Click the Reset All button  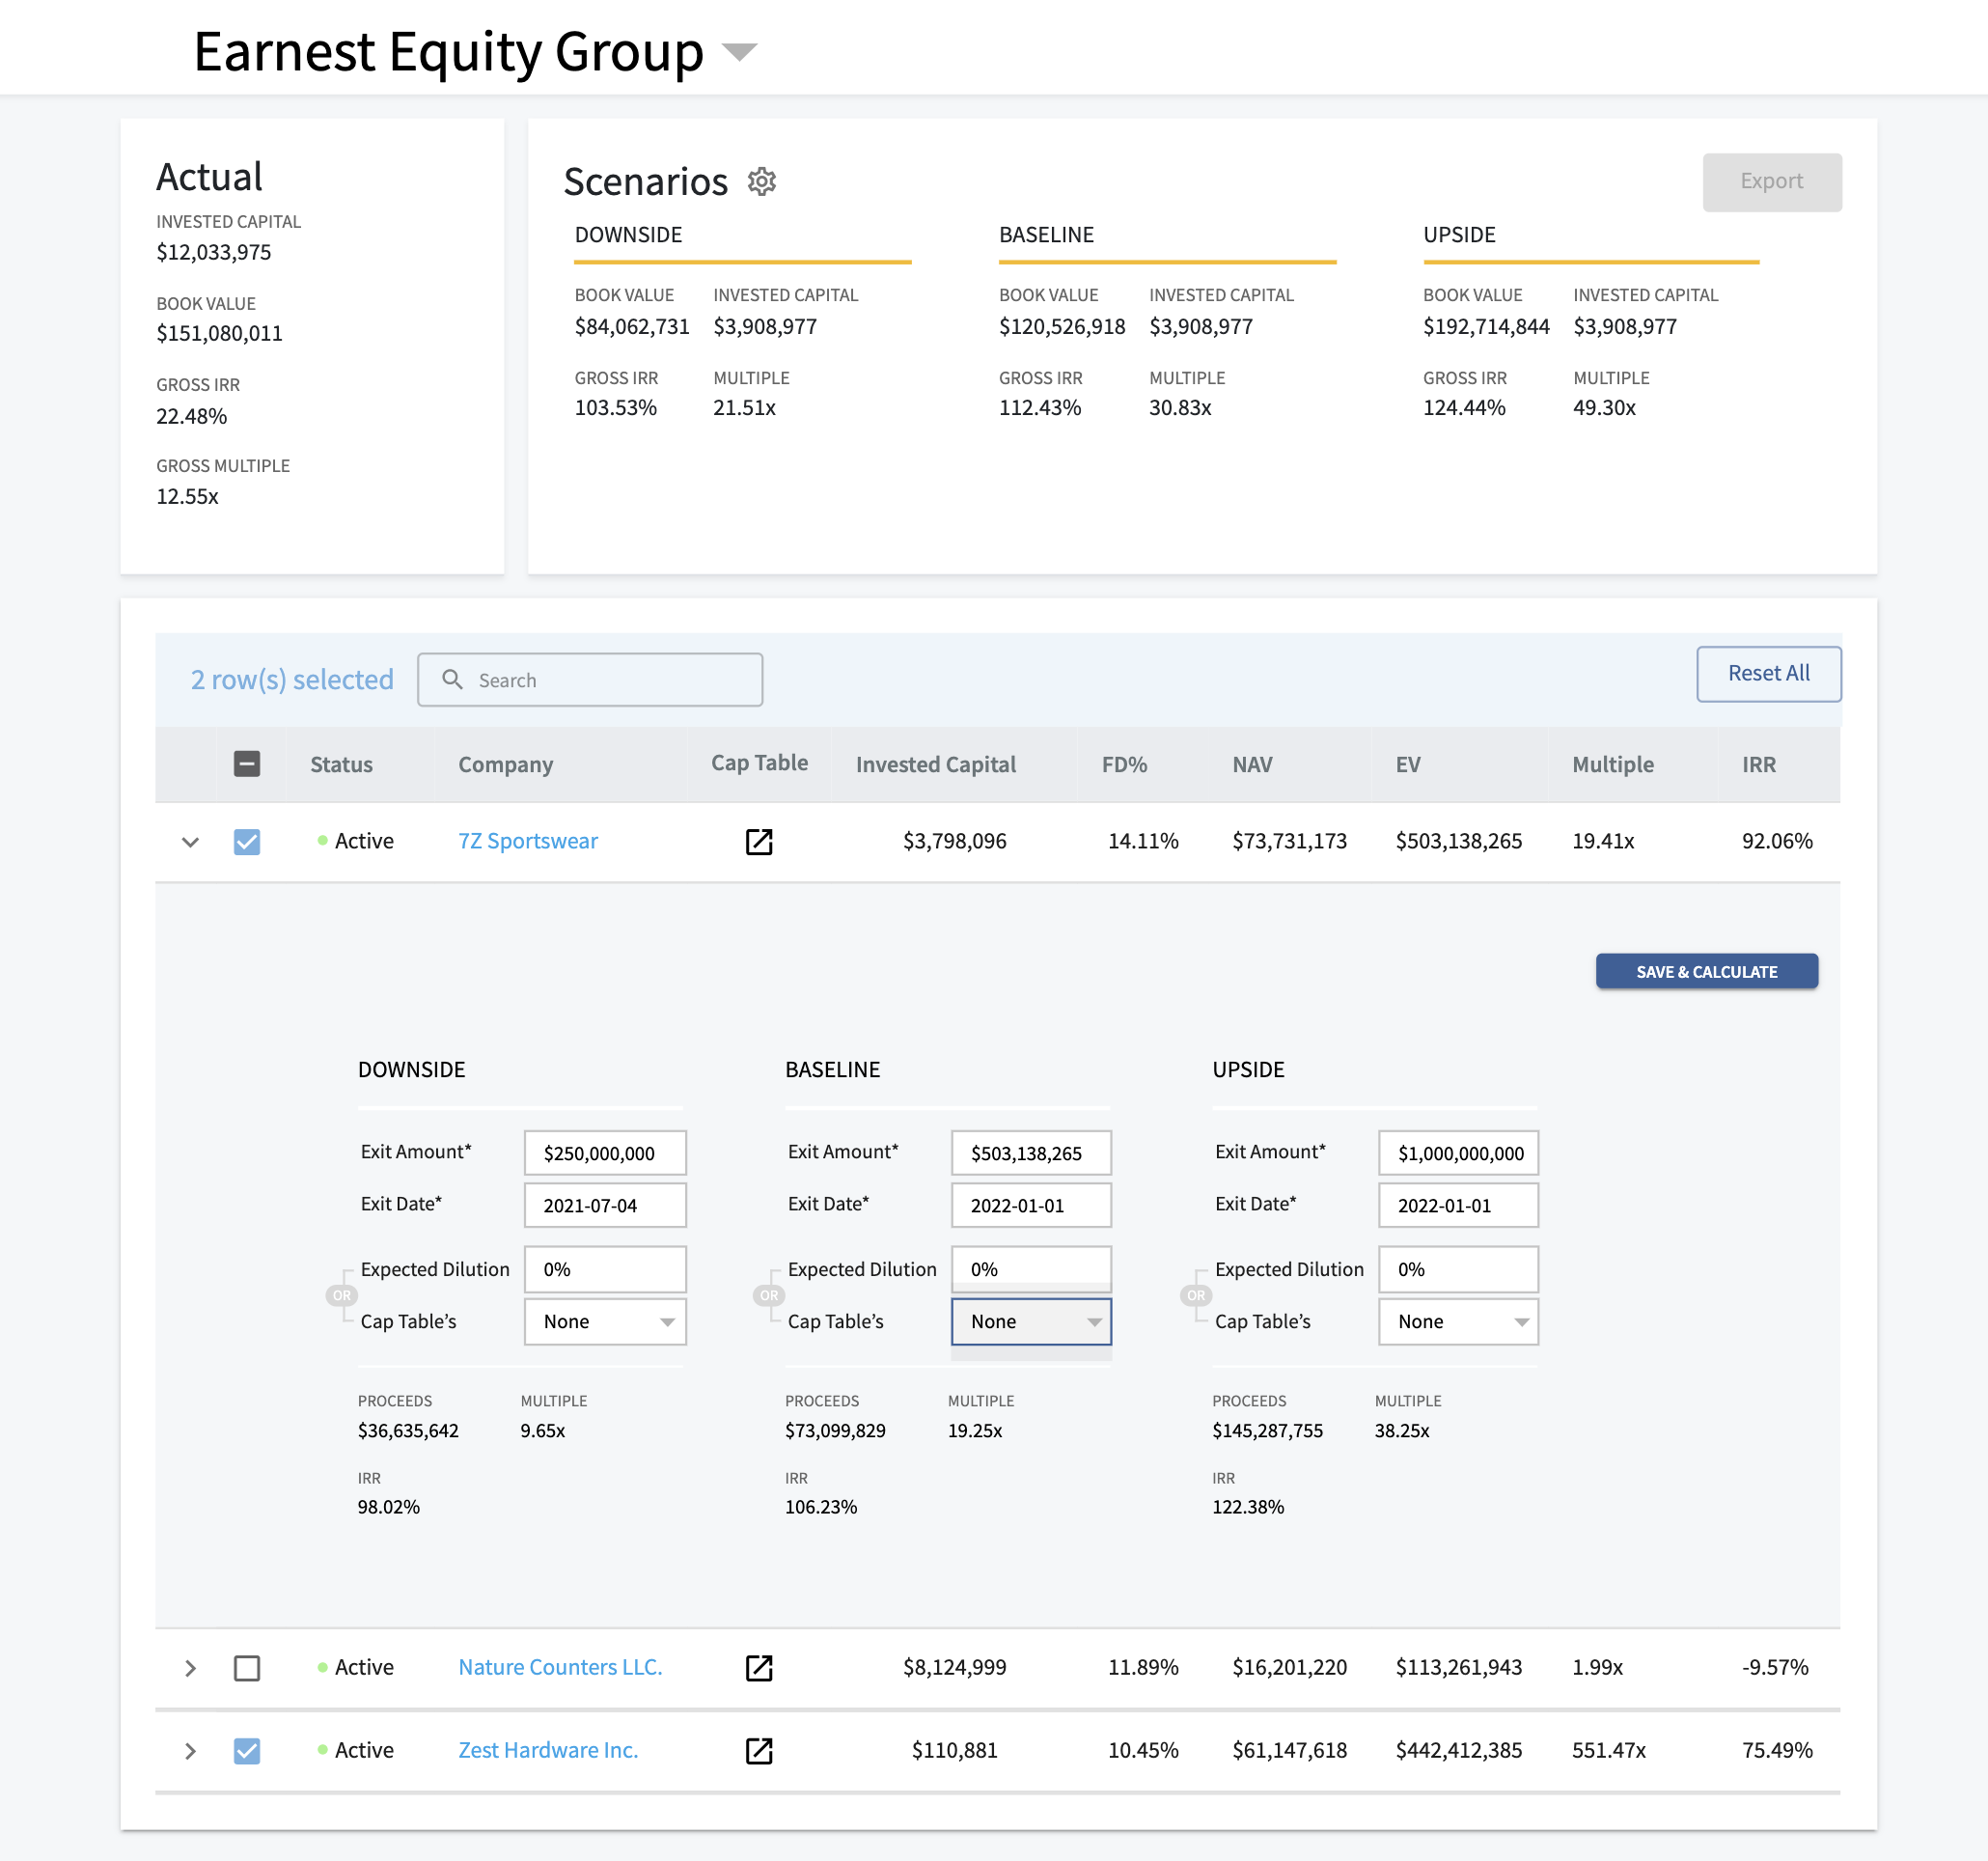point(1768,674)
